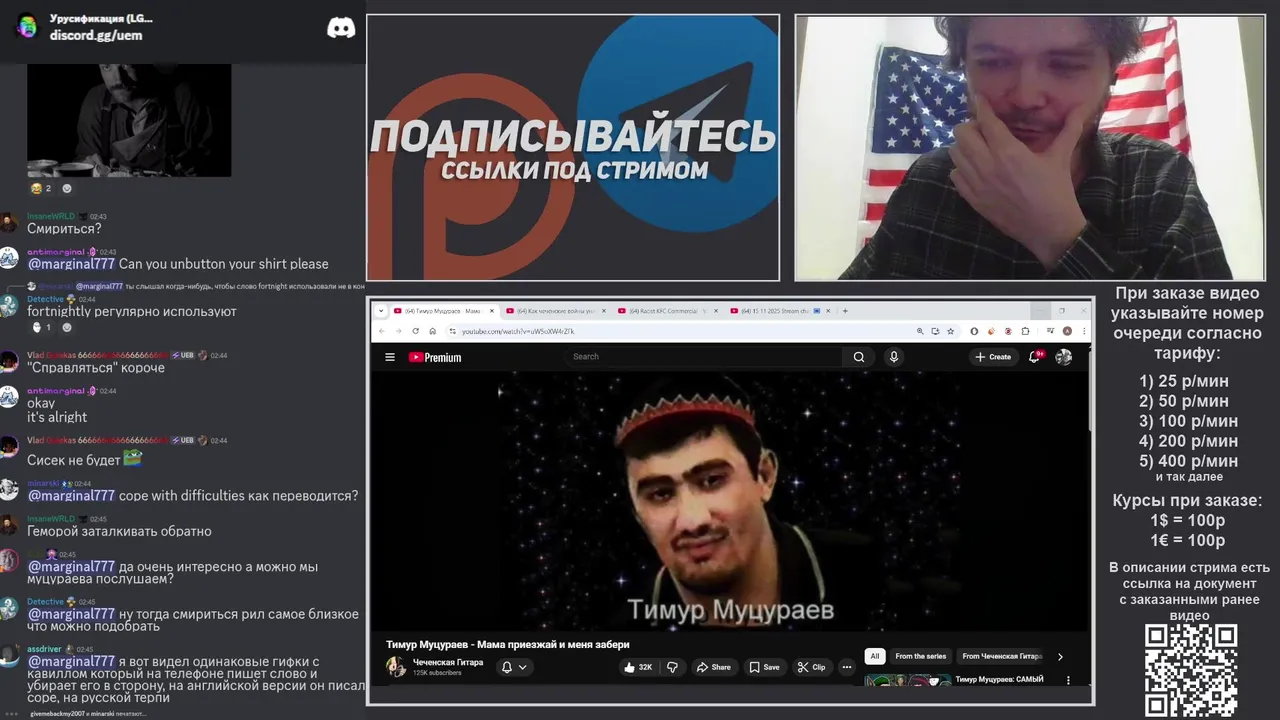Open the Chrome profile avatar
Image resolution: width=1280 pixels, height=720 pixels.
[x=1067, y=331]
